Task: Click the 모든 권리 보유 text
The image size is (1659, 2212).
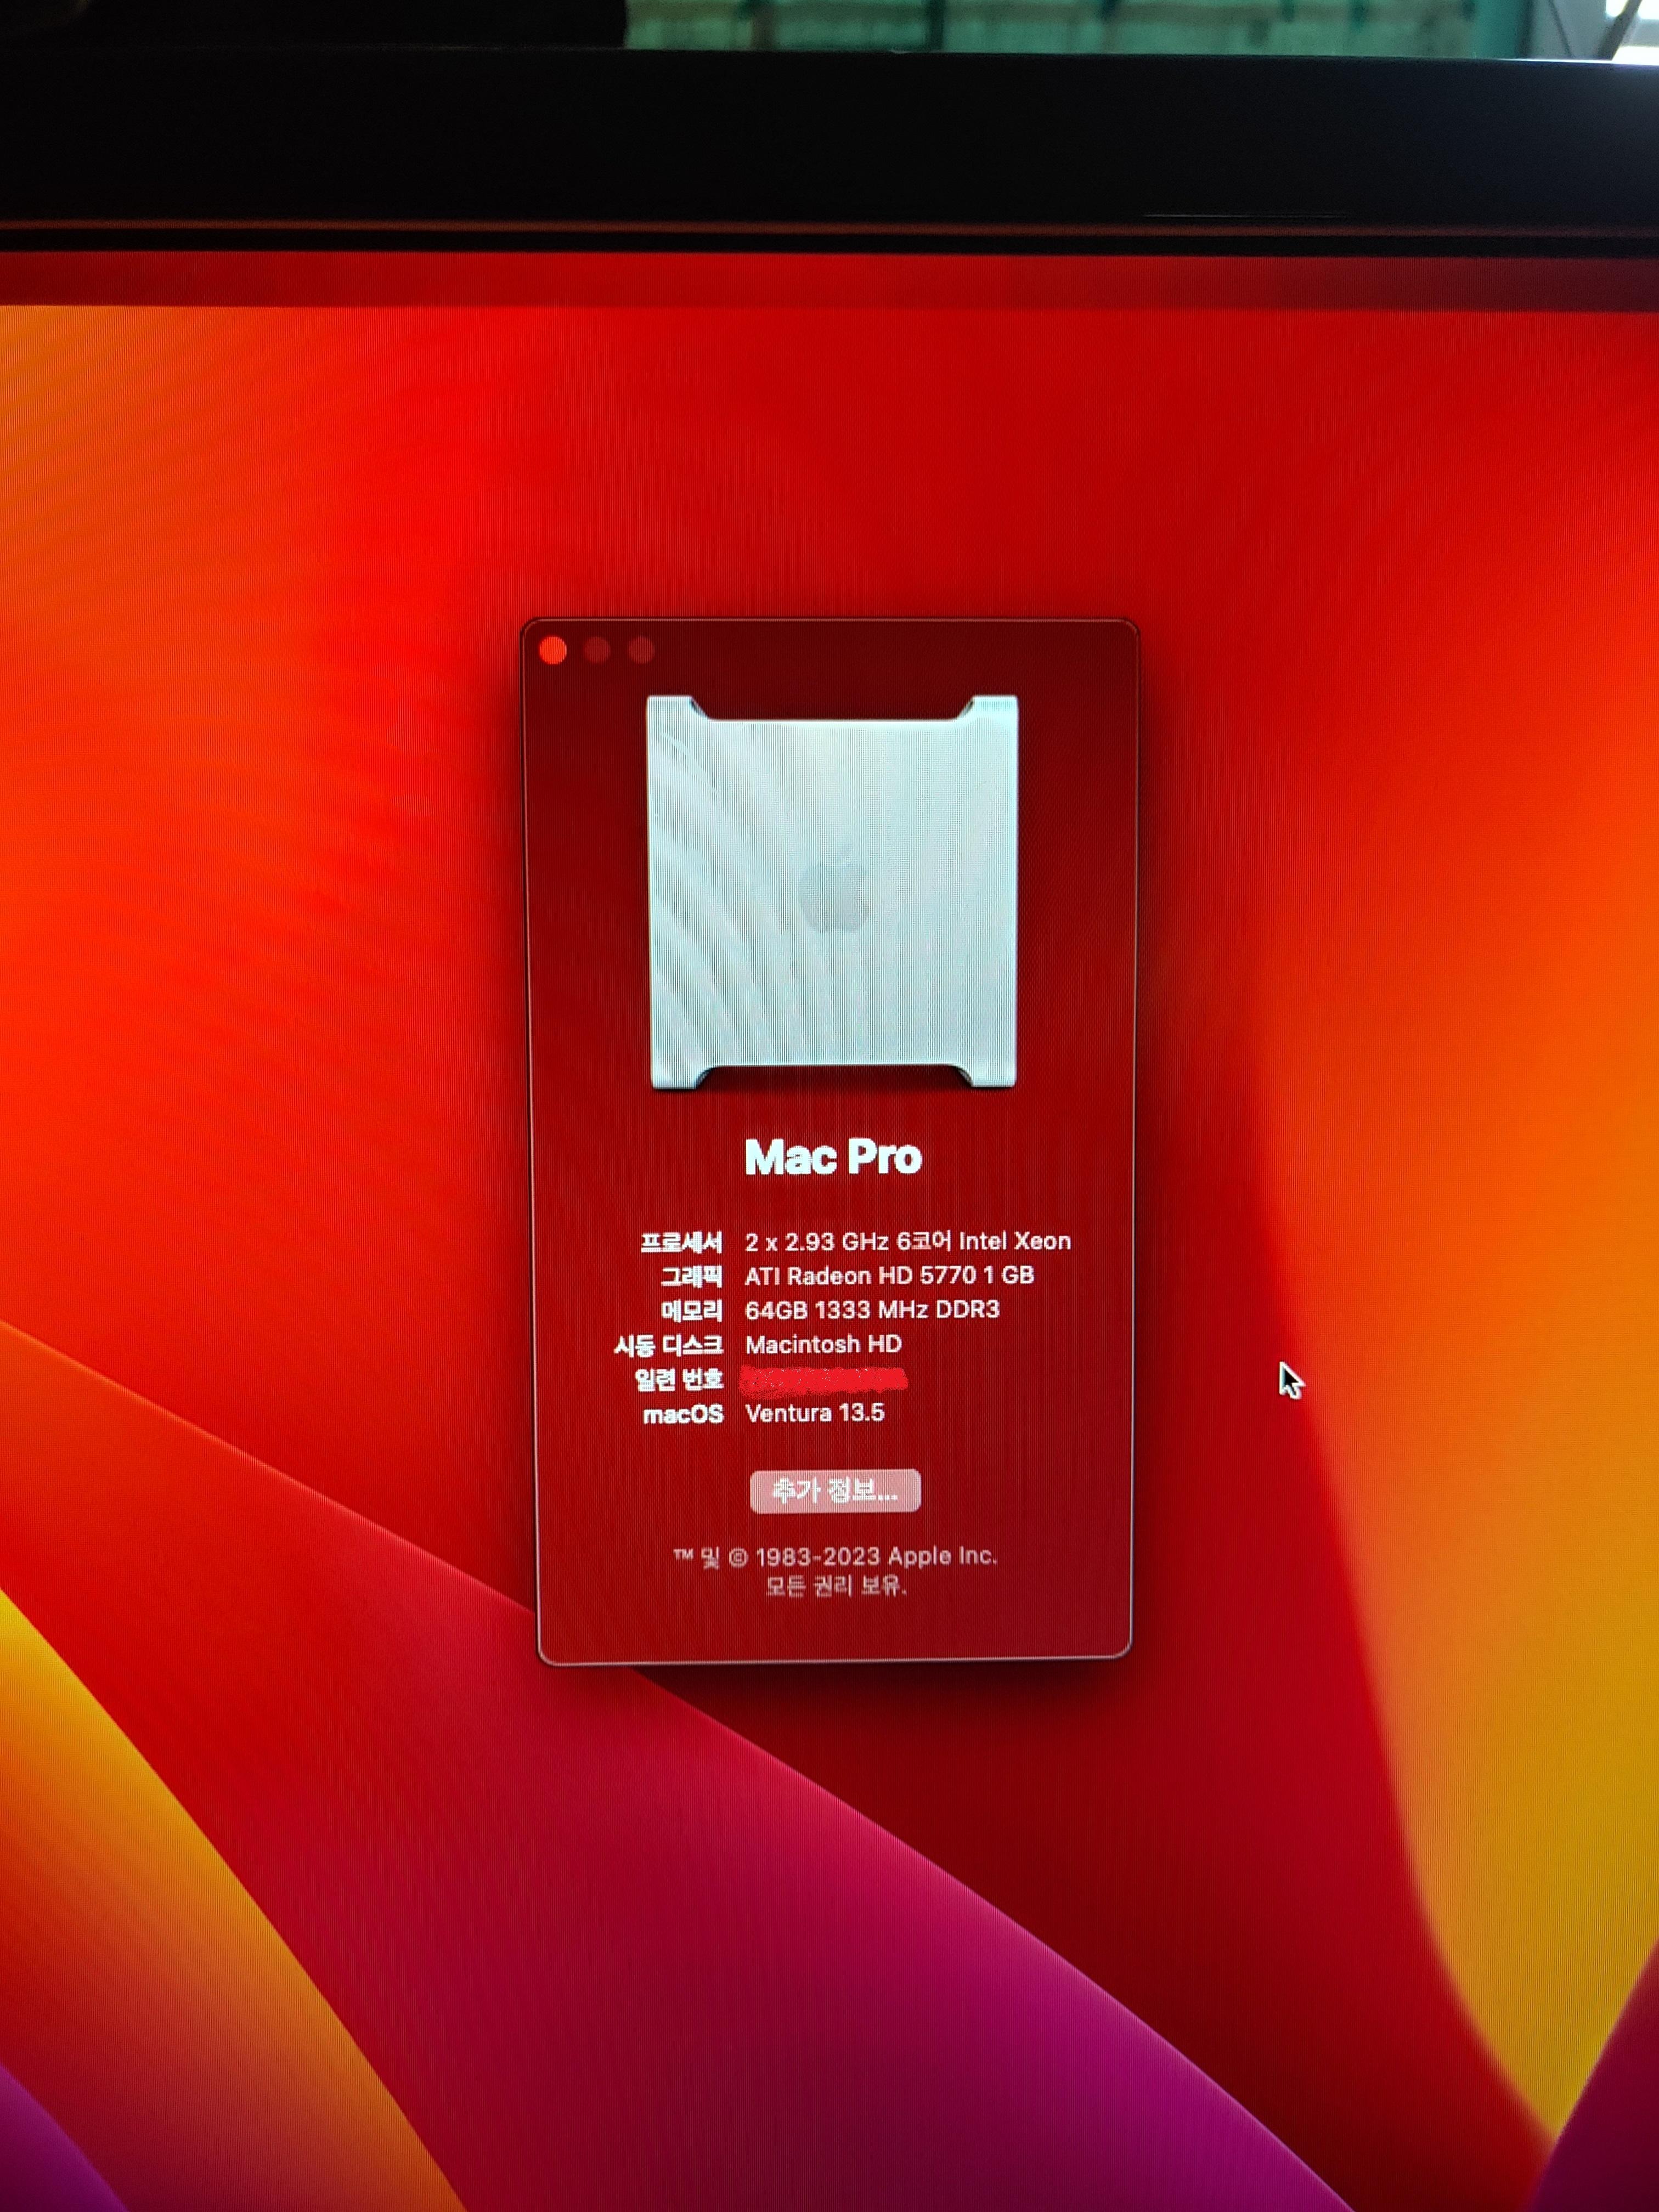Action: tap(836, 1586)
